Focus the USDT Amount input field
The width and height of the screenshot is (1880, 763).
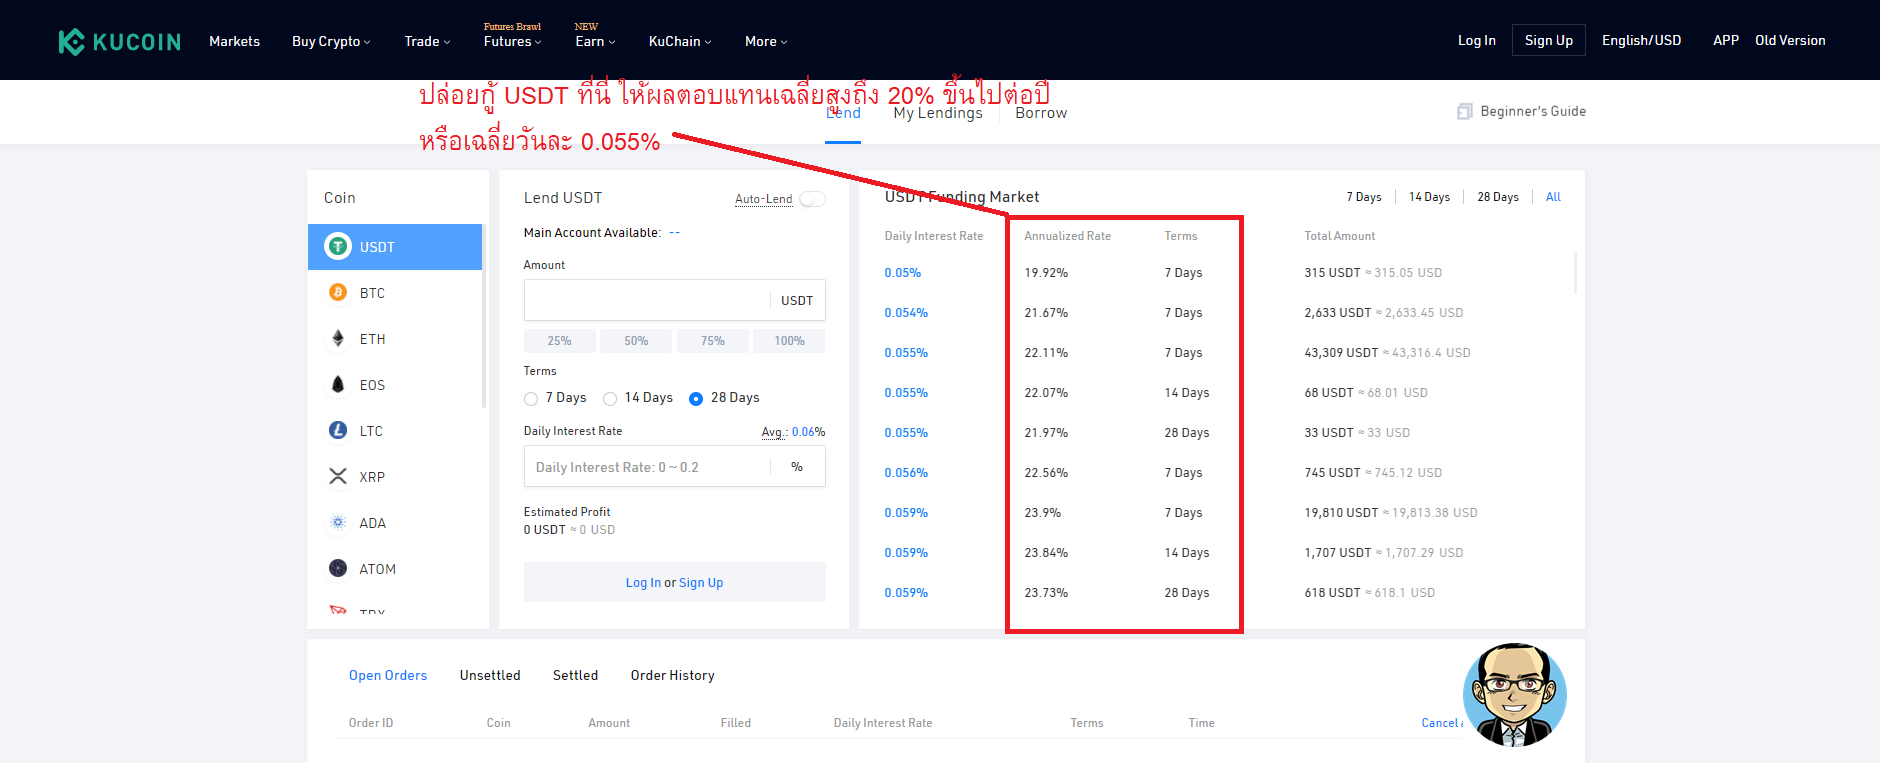[x=675, y=300]
